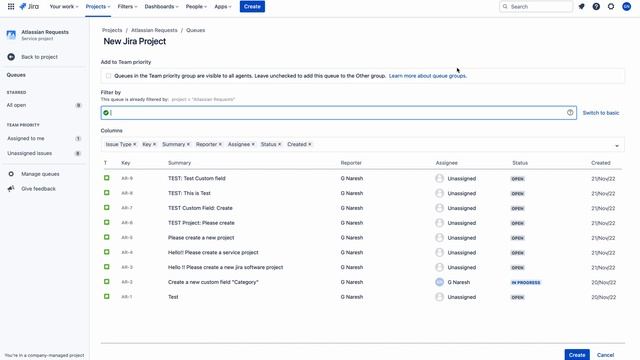This screenshot has height=360, width=640.
Task: Open the JQL syntax help icon
Action: [570, 113]
